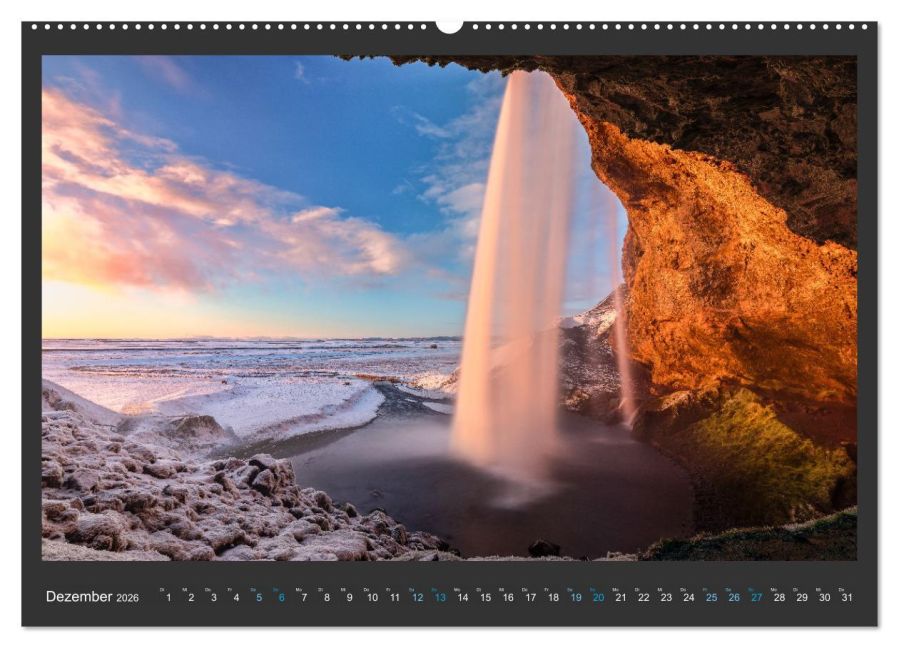Click date 15 on the calendar row
899x648 pixels.
tap(485, 597)
